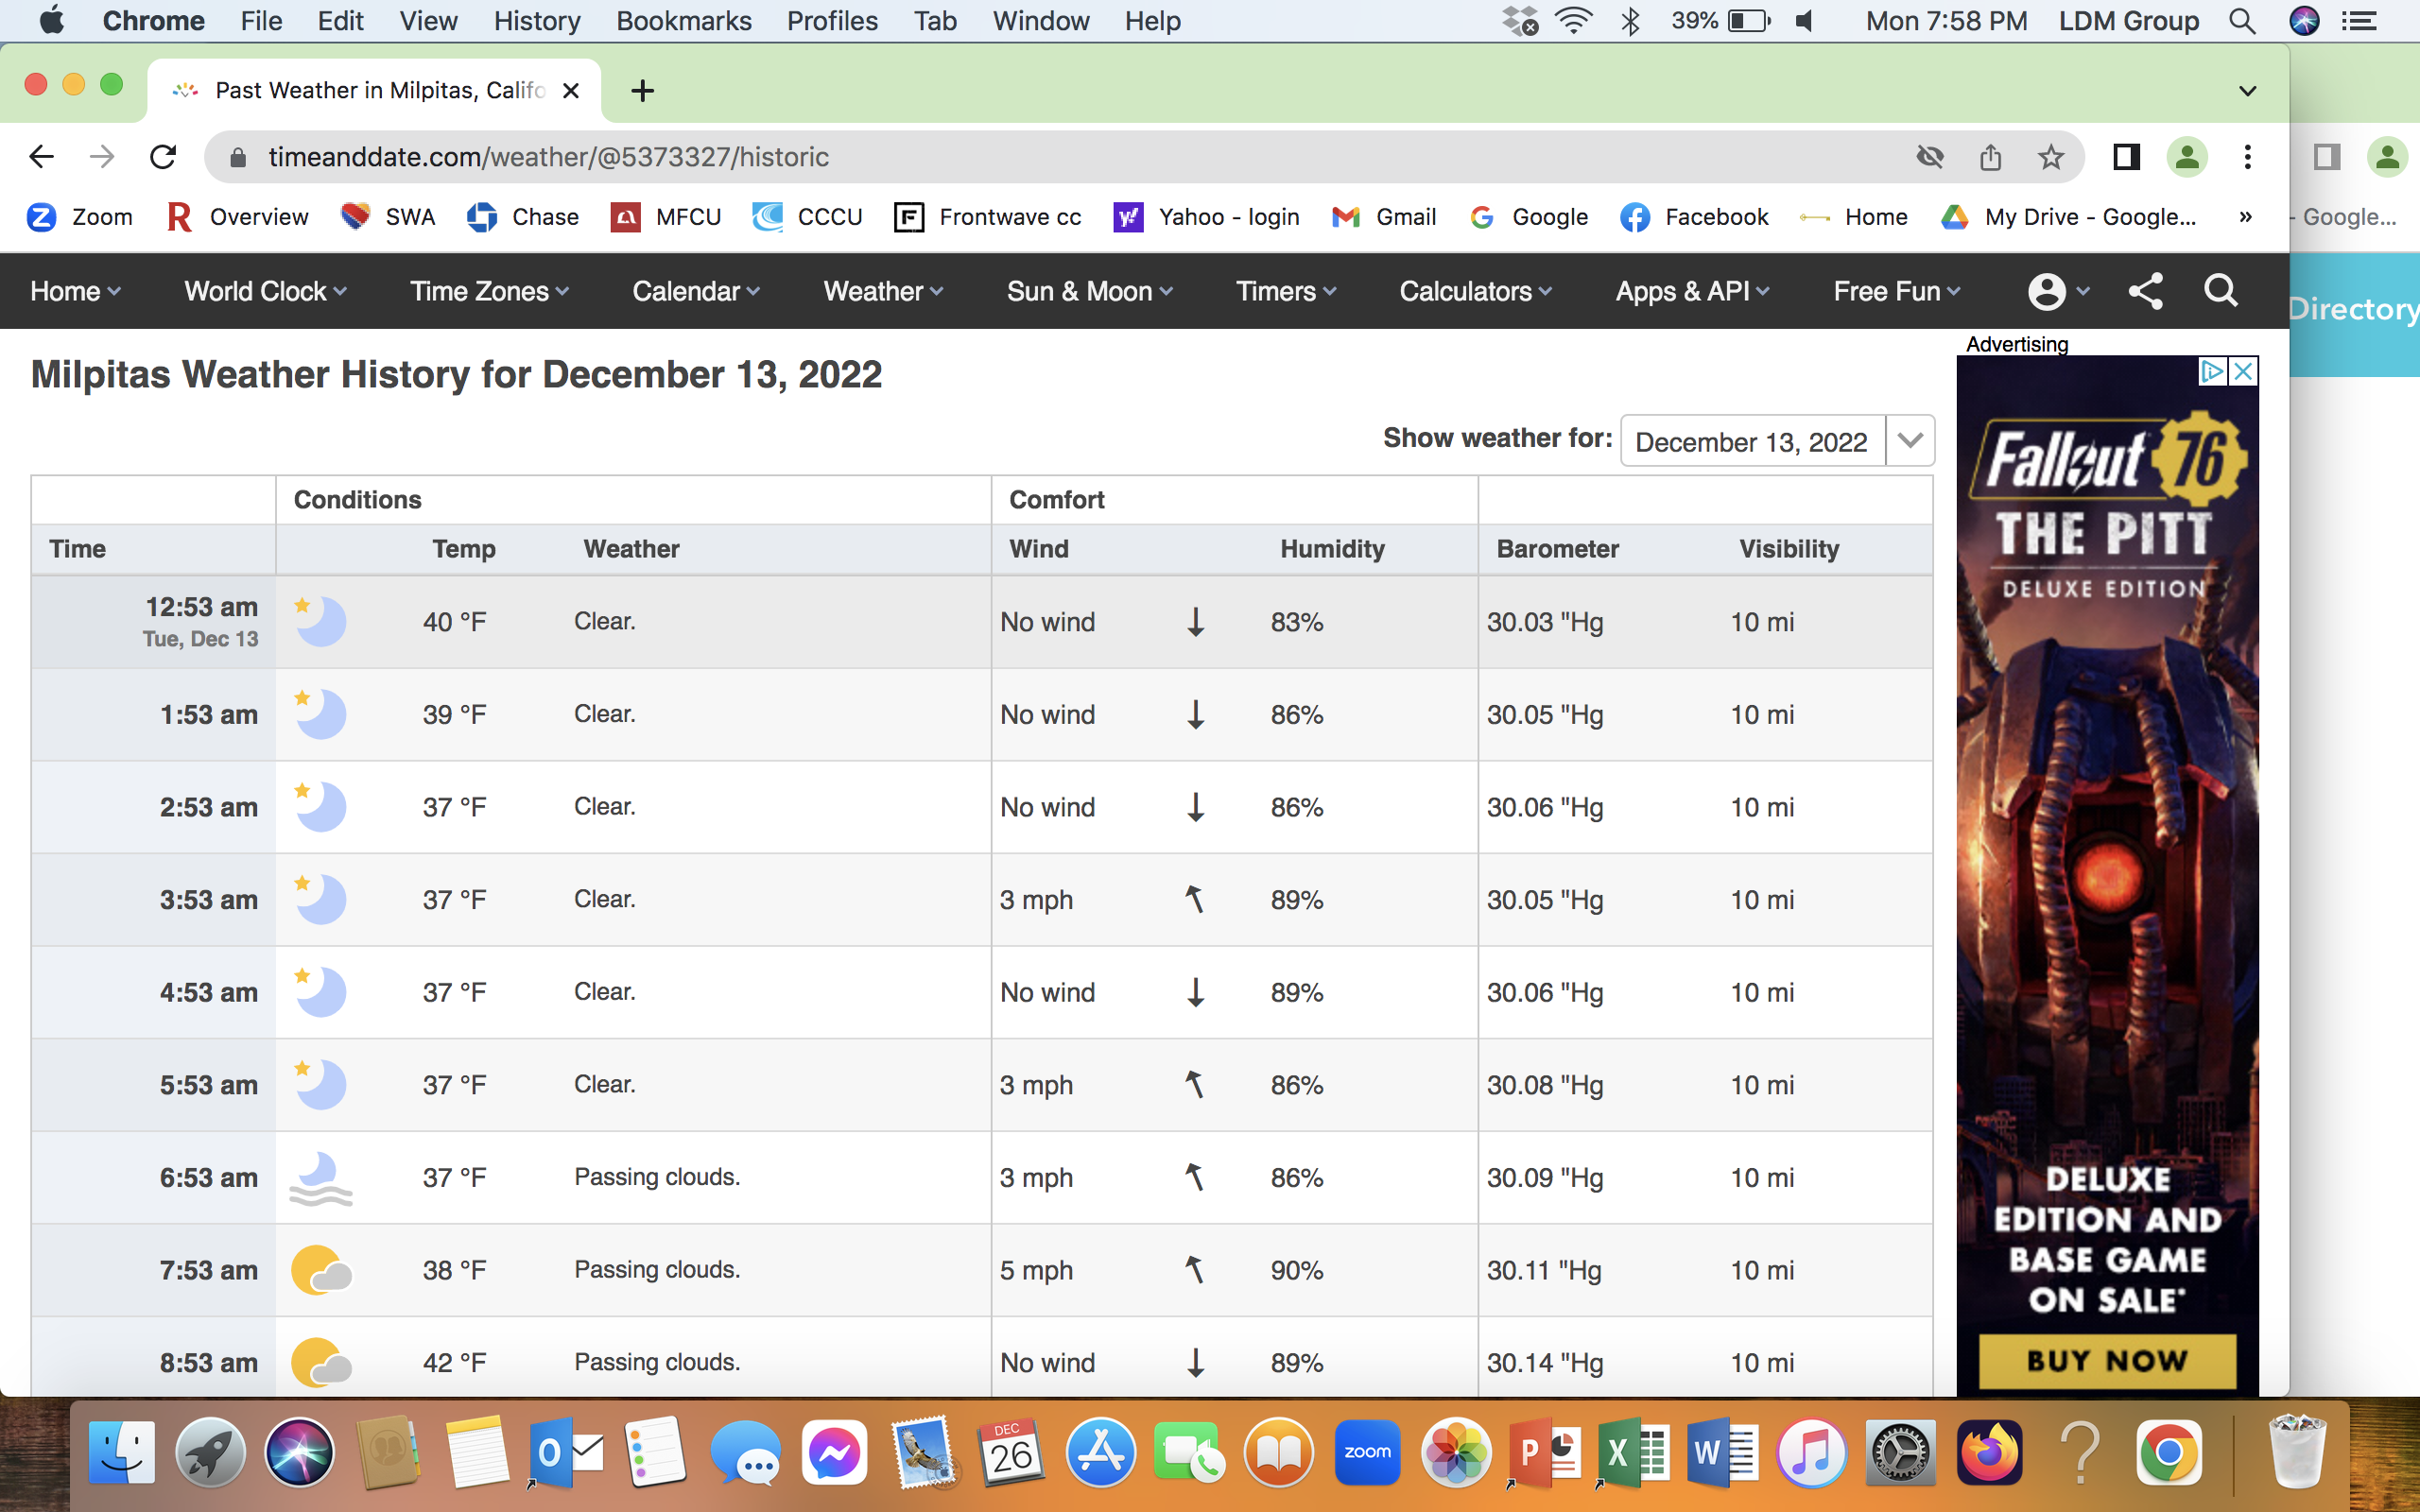Click the Chrome share page icon
The image size is (2420, 1512).
pos(1990,157)
